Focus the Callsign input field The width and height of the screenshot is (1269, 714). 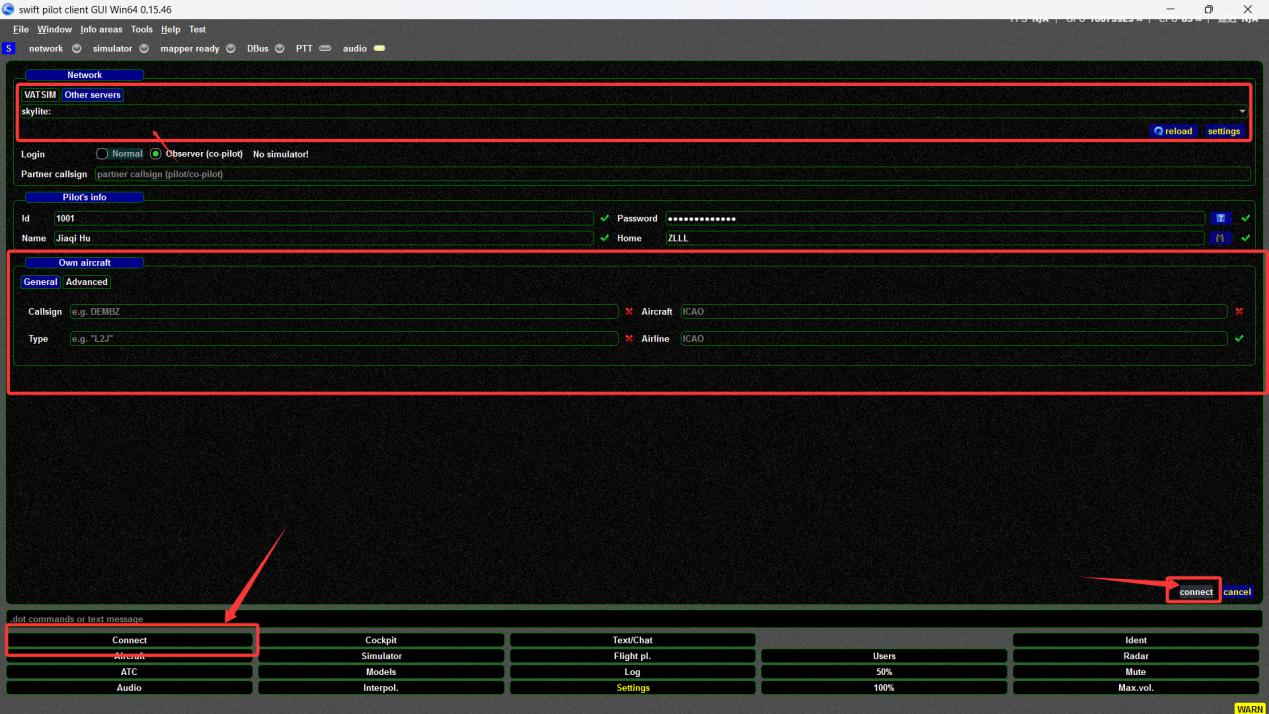coord(343,311)
